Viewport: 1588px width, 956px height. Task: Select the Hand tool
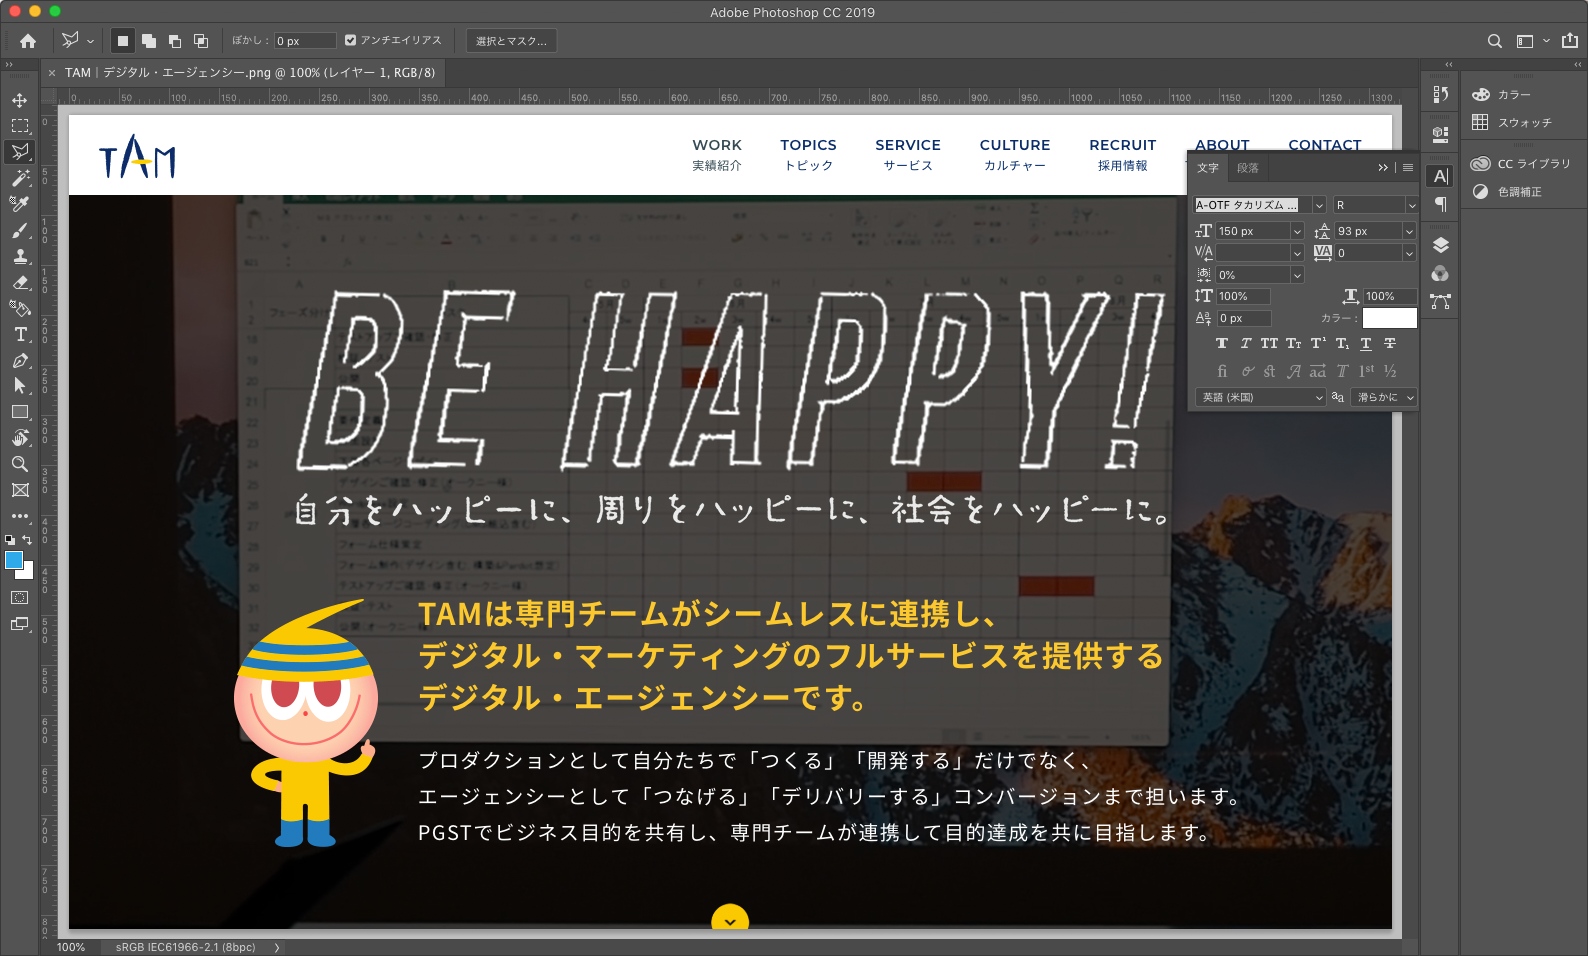coord(20,438)
